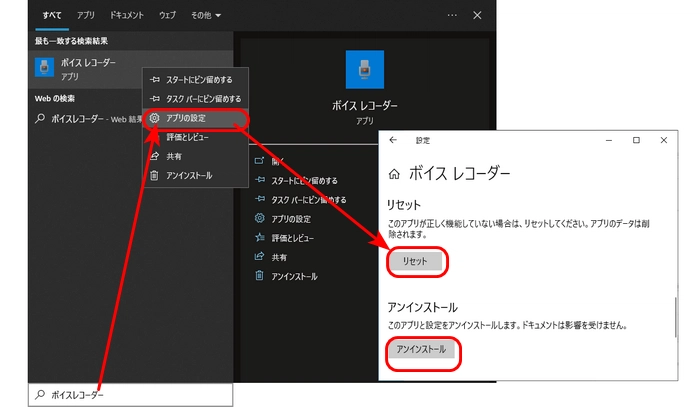This screenshot has height=407, width=700.
Task: Click the gear icon in the preview pane
Action: point(259,218)
